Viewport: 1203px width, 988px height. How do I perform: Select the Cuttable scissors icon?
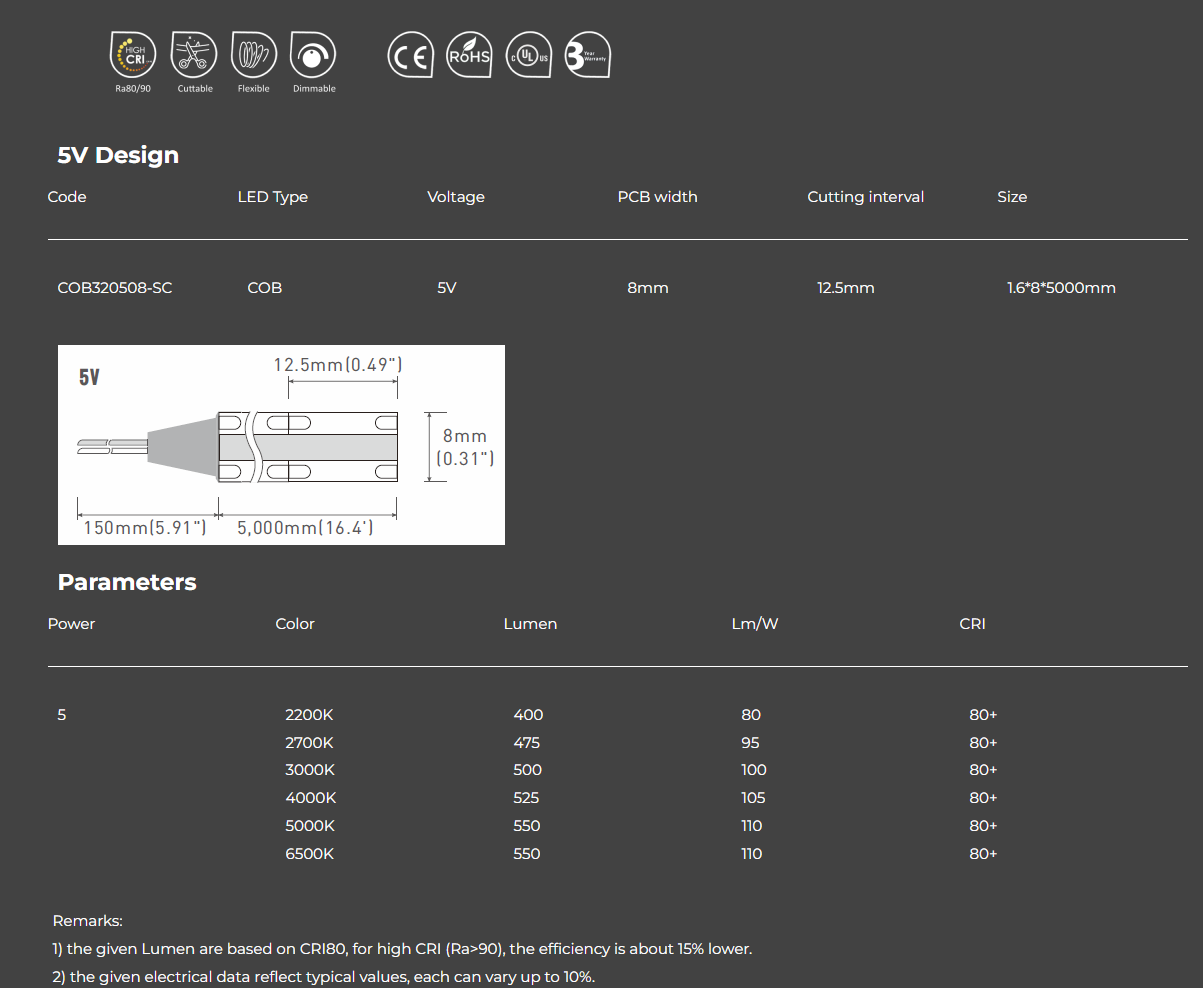193,56
